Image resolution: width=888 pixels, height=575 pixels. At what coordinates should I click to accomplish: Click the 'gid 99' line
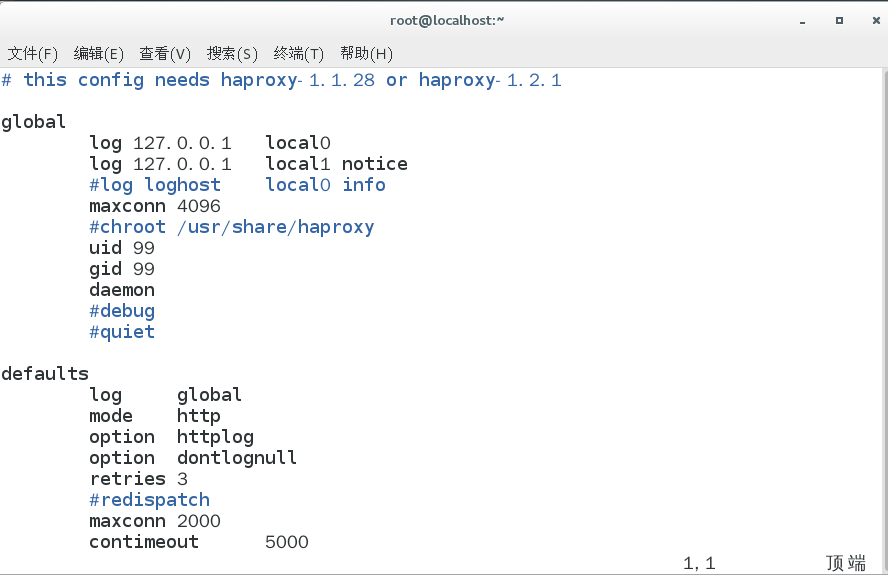122,269
